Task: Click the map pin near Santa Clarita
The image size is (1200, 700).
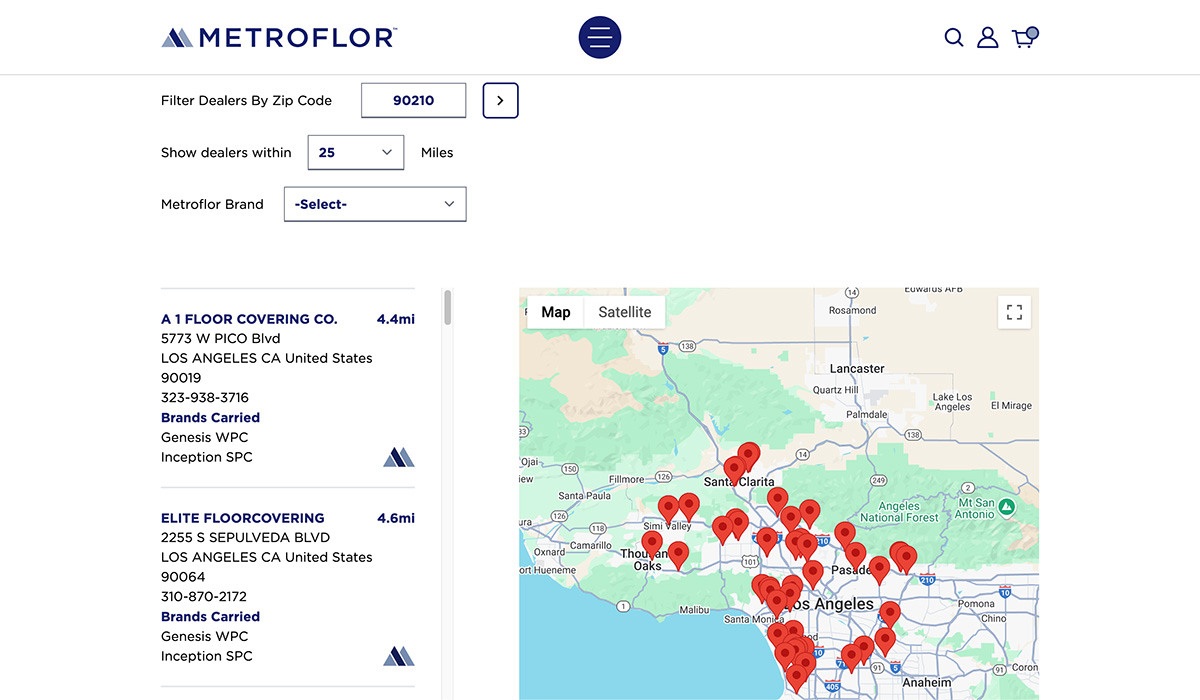Action: [x=748, y=454]
